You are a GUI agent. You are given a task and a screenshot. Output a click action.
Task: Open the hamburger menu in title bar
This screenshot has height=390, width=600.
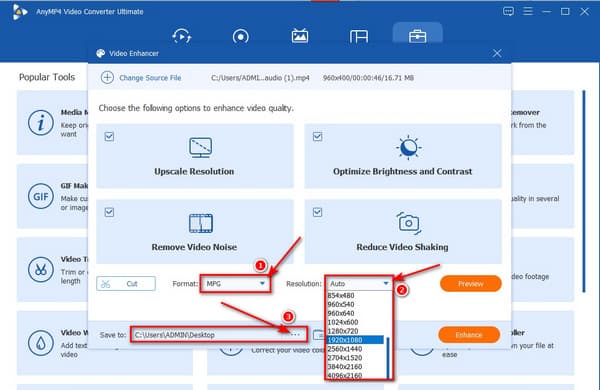coord(528,11)
